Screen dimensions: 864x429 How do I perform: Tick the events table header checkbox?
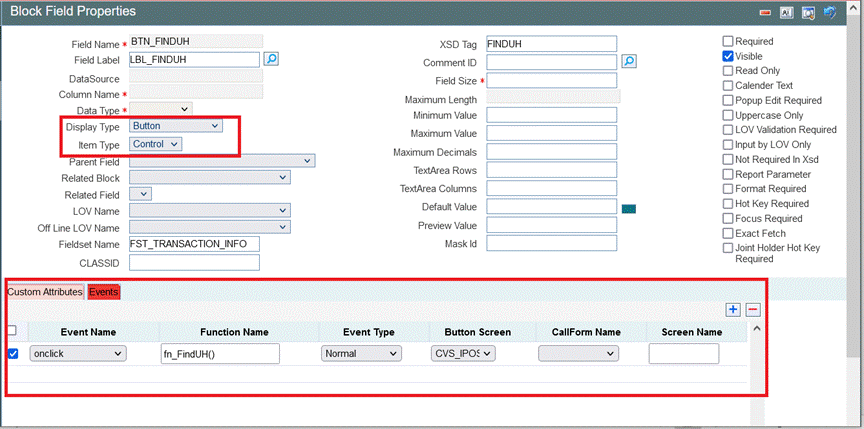pyautogui.click(x=12, y=330)
